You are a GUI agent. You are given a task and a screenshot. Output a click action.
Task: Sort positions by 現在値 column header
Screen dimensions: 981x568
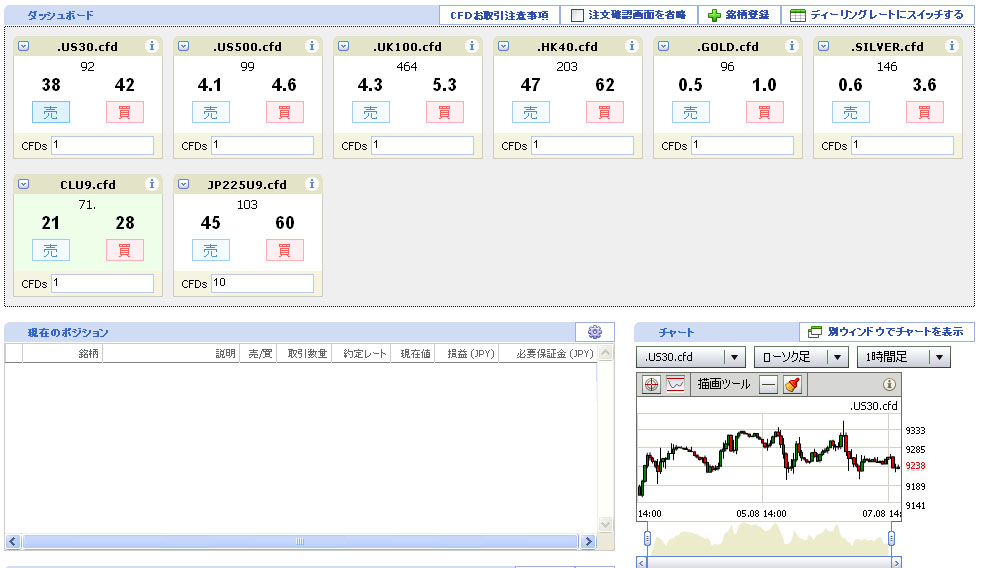point(415,353)
